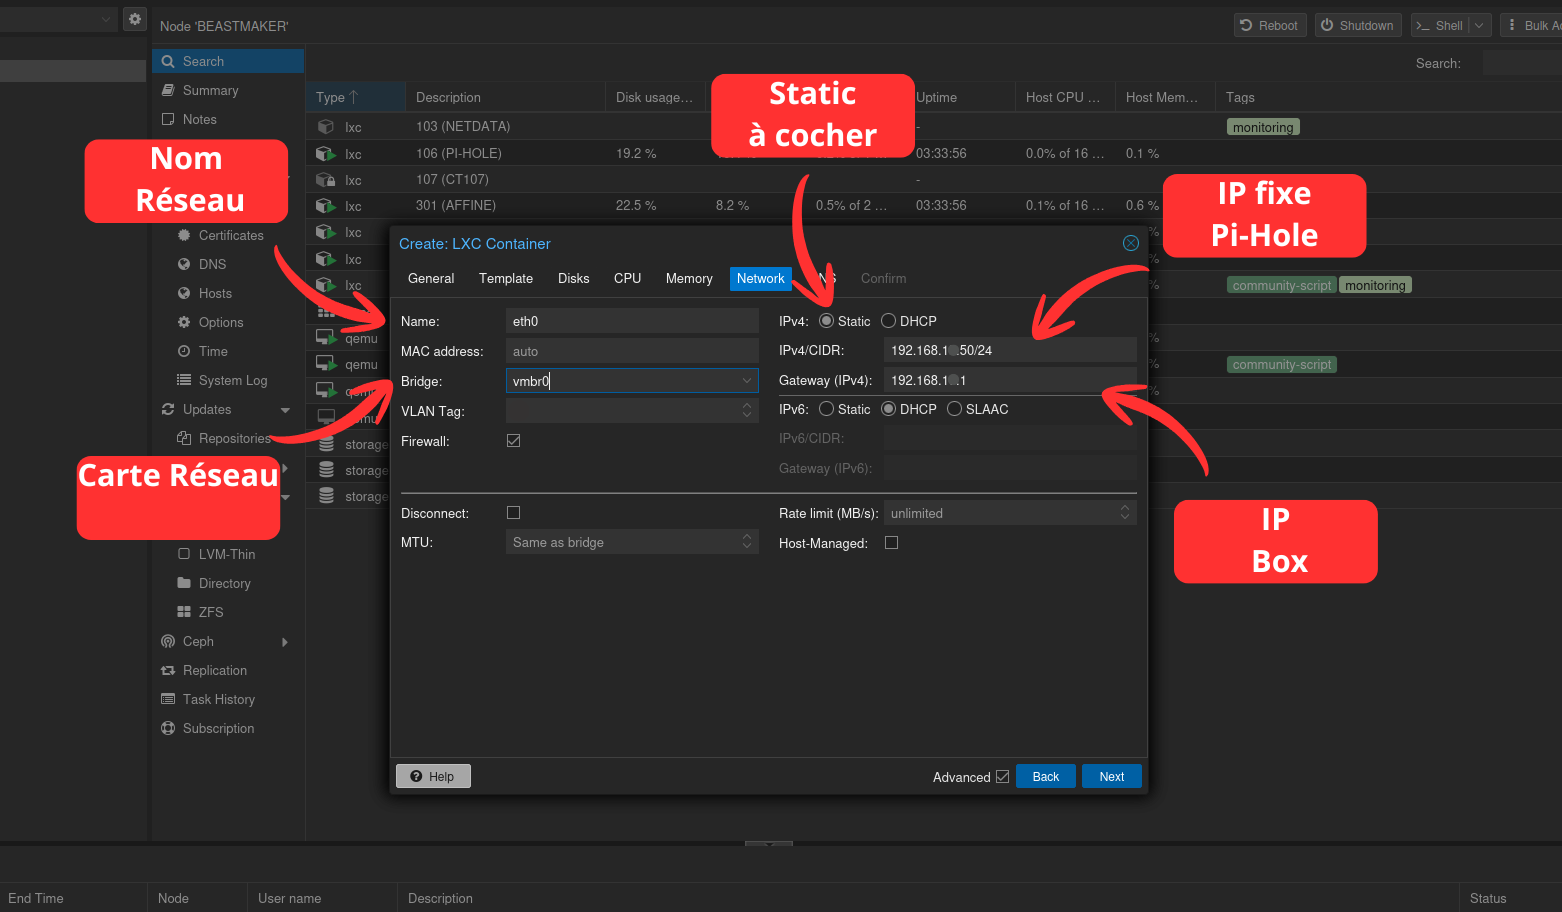Image resolution: width=1562 pixels, height=912 pixels.
Task: Adjust the Rate limit unlimited spinner
Action: click(x=1125, y=513)
